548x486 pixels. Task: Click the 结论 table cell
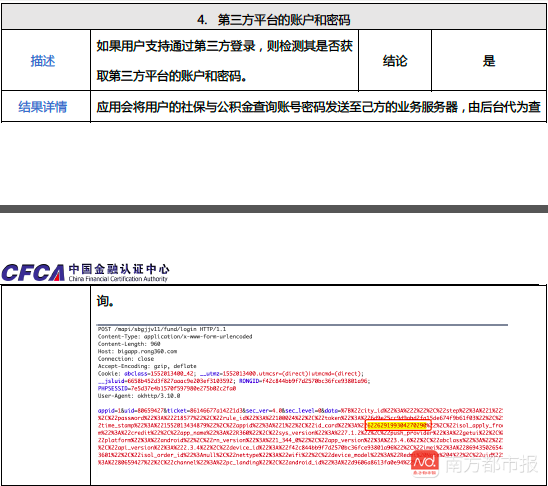395,60
